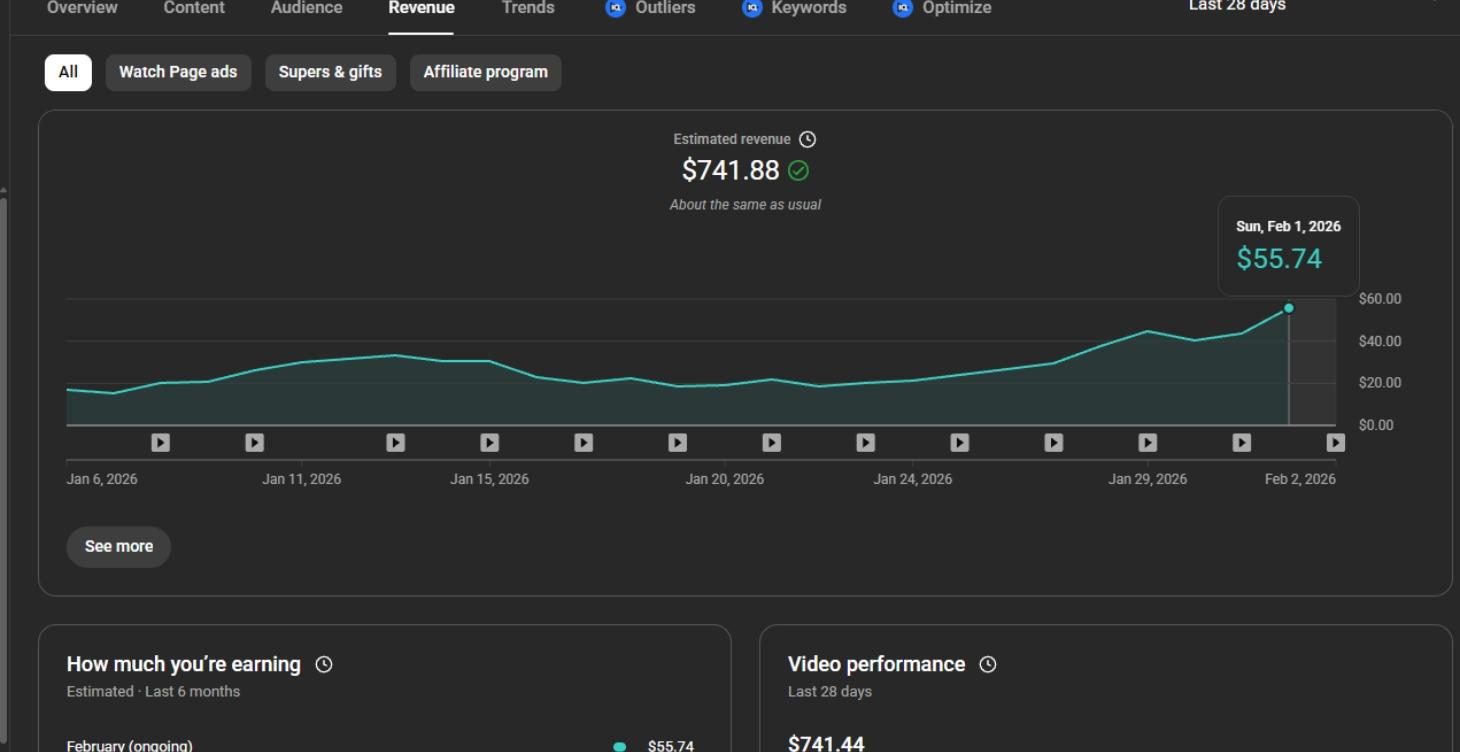
Task: Click clock icon next to How much you're earning
Action: 324,665
